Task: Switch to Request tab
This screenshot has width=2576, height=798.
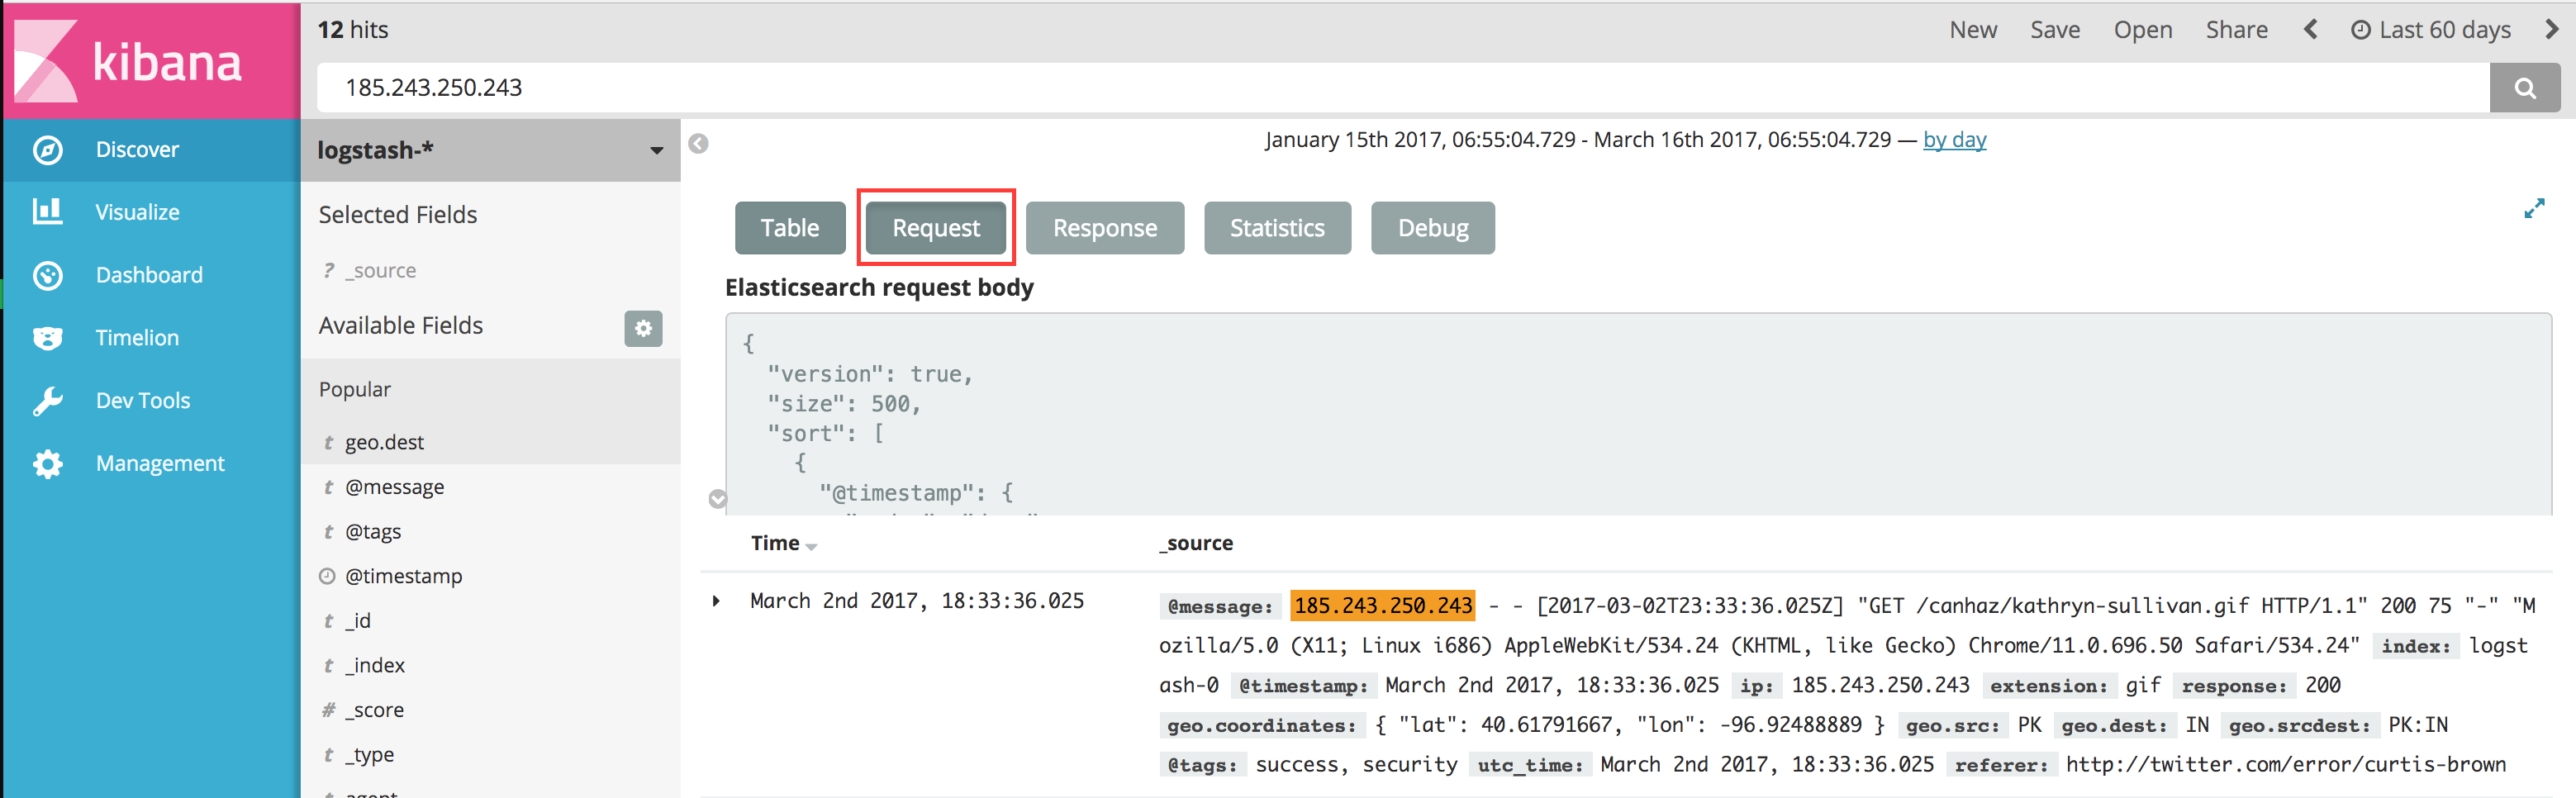Action: [936, 228]
